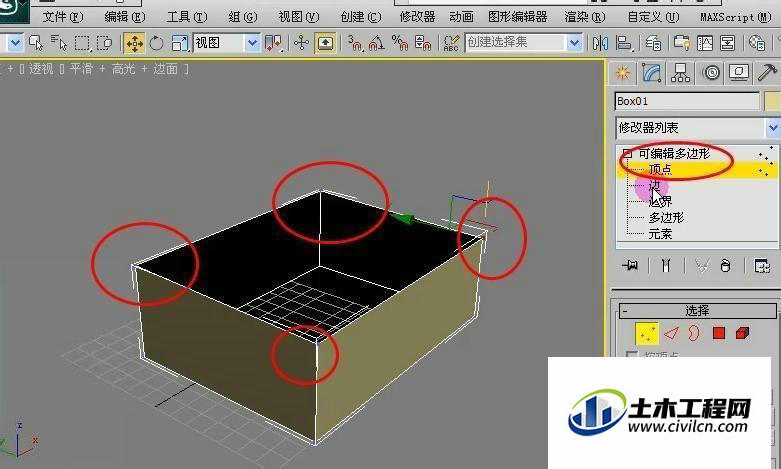Open the 创建(C) menu
This screenshot has width=781, height=469.
pos(361,17)
